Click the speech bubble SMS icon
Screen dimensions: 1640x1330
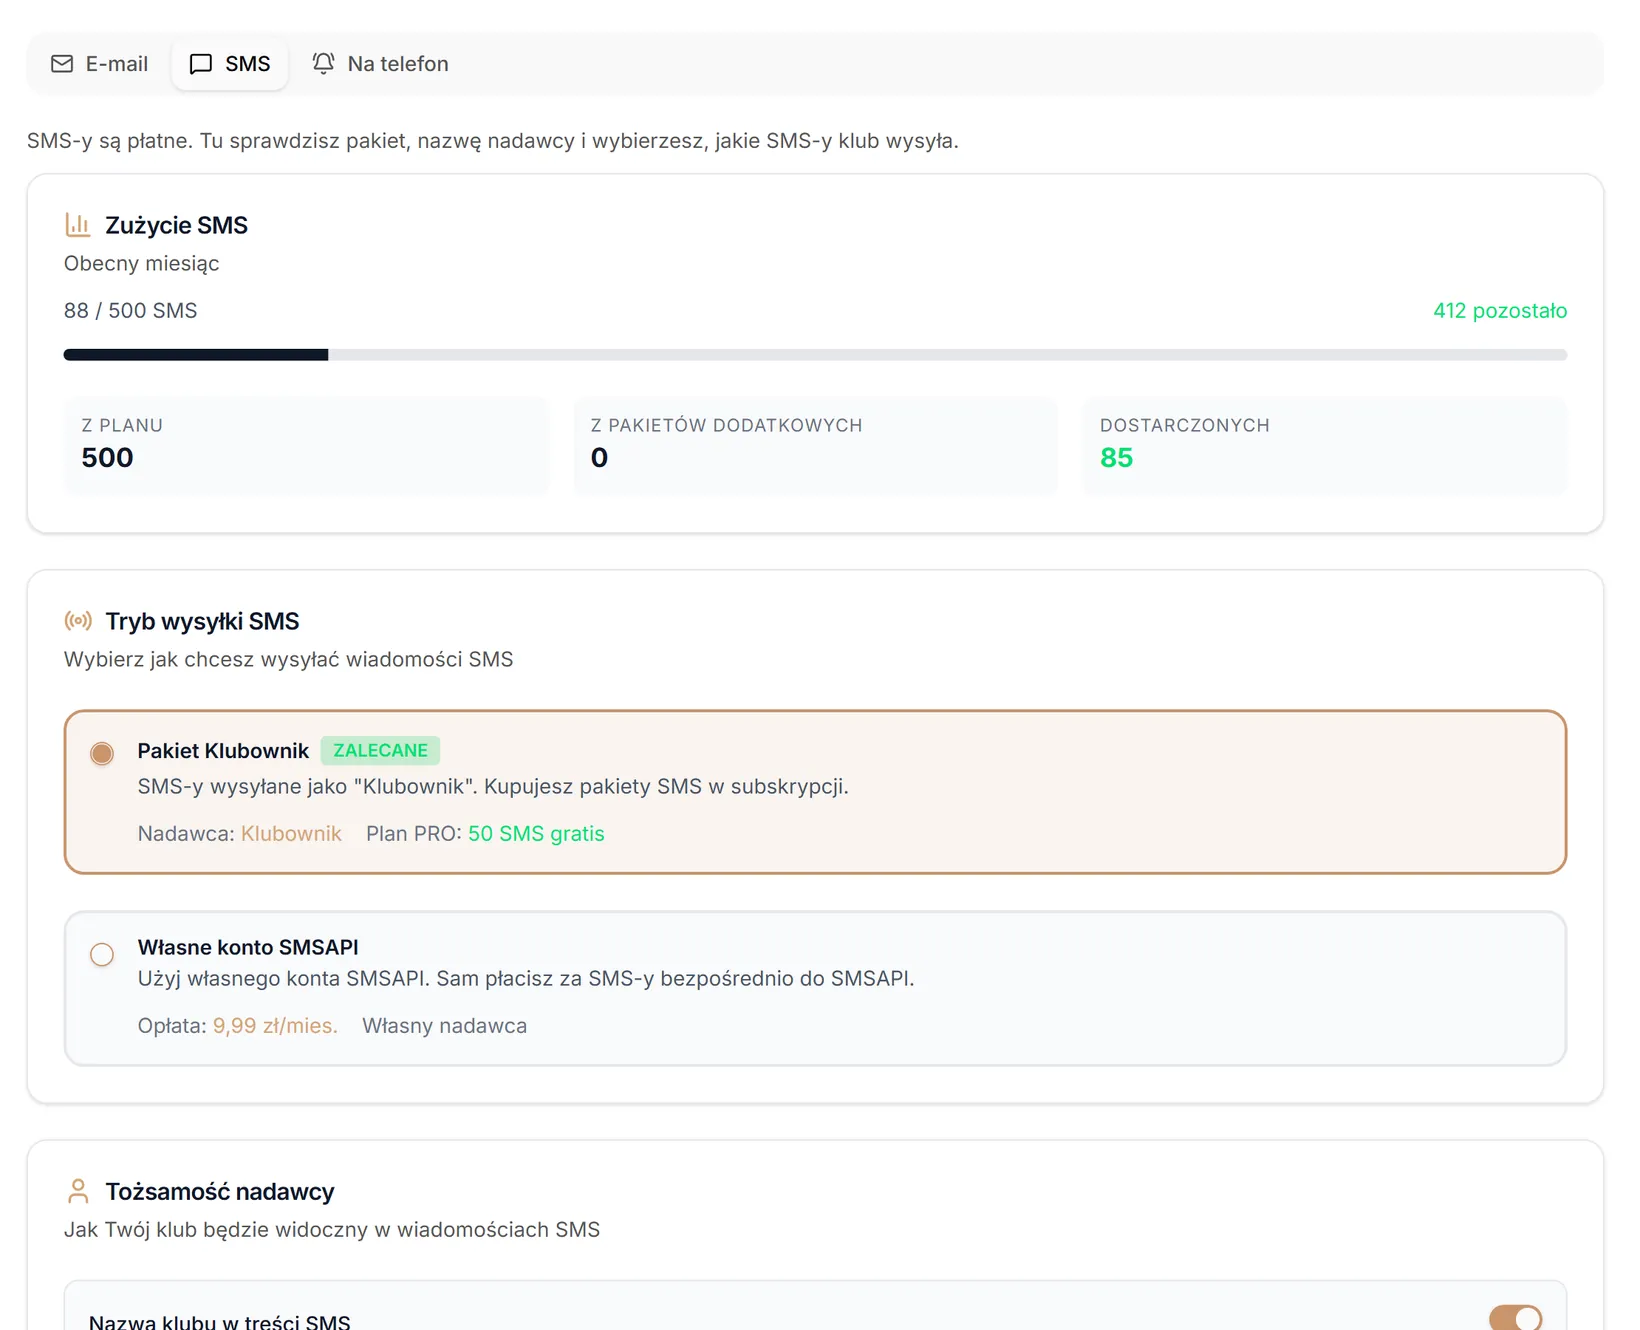click(201, 64)
